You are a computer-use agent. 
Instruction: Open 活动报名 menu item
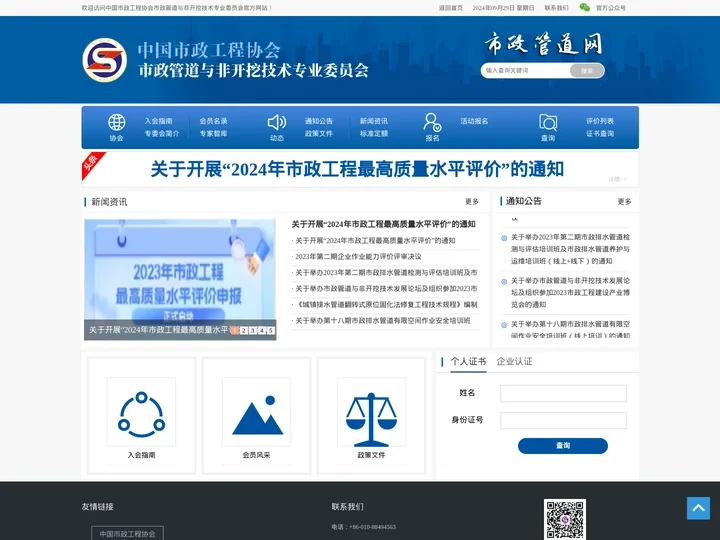(474, 121)
